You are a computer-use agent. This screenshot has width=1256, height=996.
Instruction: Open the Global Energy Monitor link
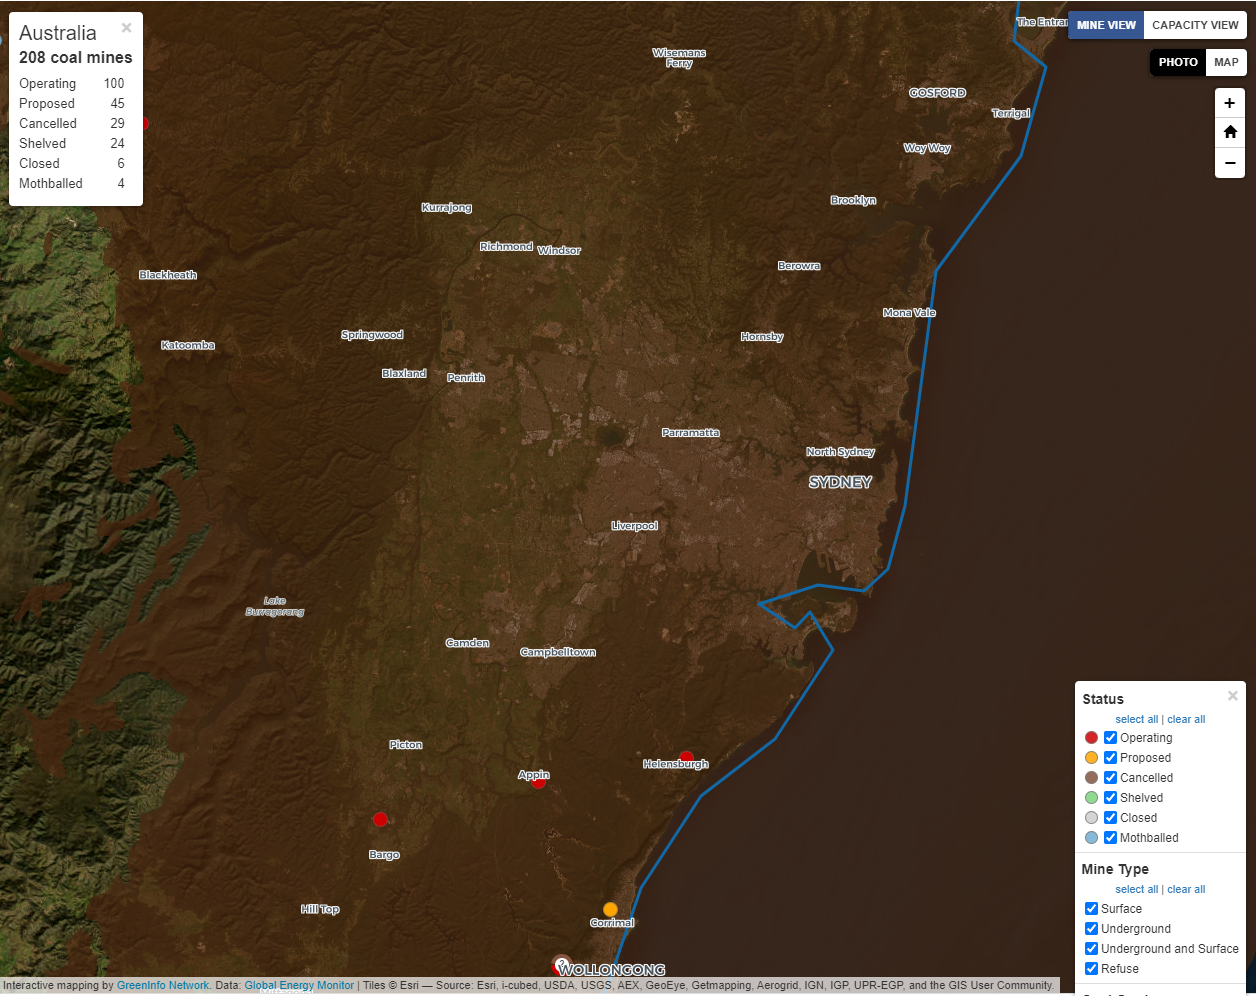299,985
